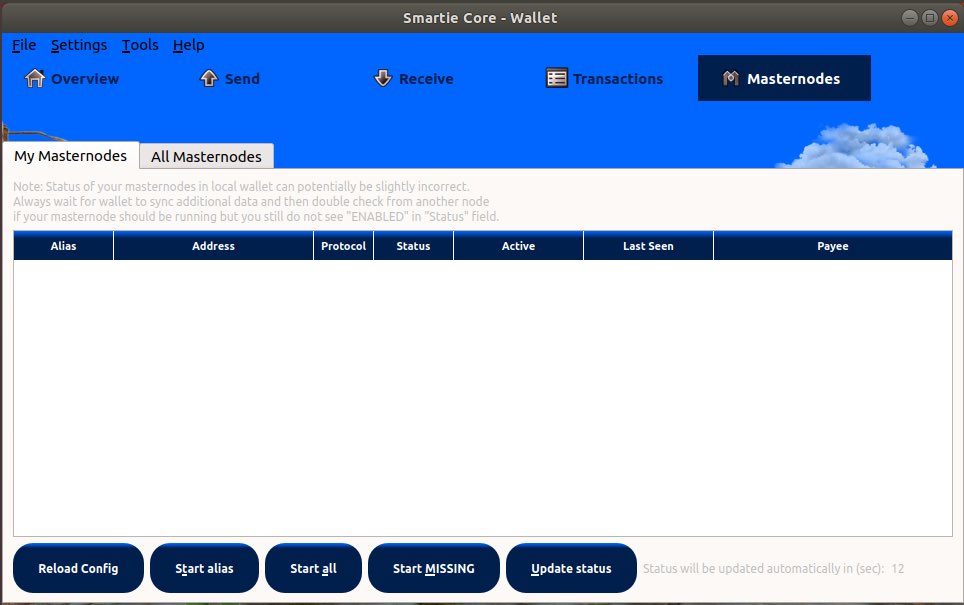Switch to the My Masternodes tab
The height and width of the screenshot is (605, 964).
[70, 156]
